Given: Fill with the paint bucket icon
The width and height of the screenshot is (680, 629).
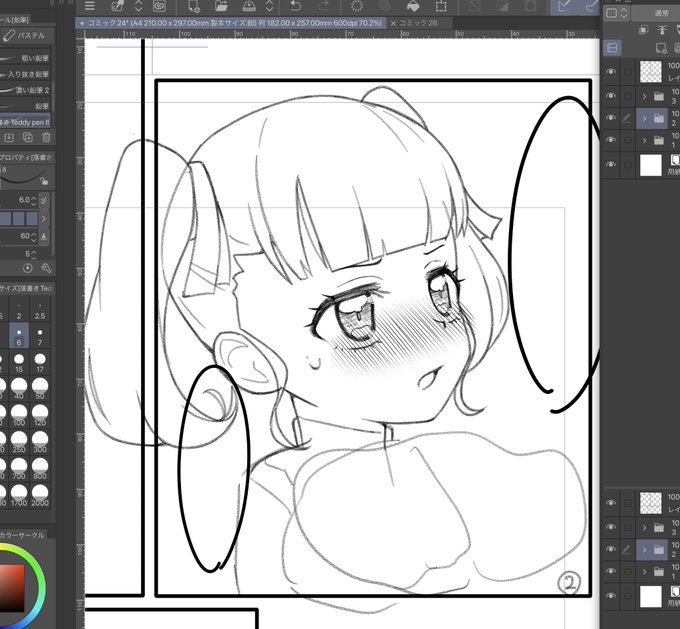Looking at the screenshot, I should pyautogui.click(x=413, y=6).
